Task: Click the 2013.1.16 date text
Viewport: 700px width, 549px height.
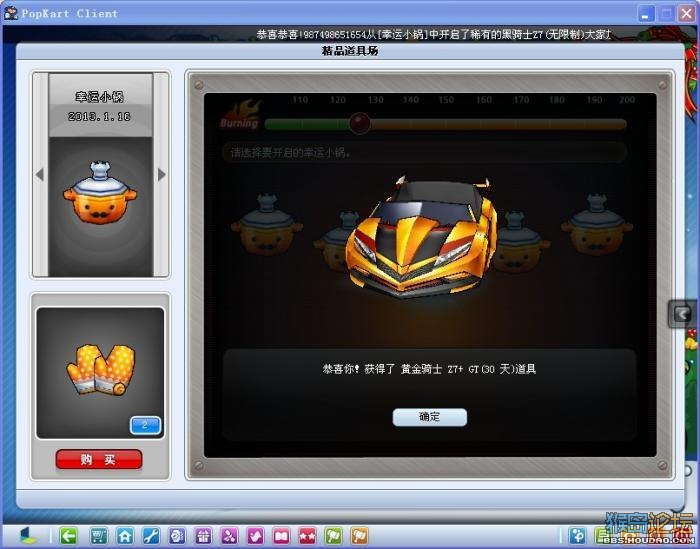Action: click(99, 116)
